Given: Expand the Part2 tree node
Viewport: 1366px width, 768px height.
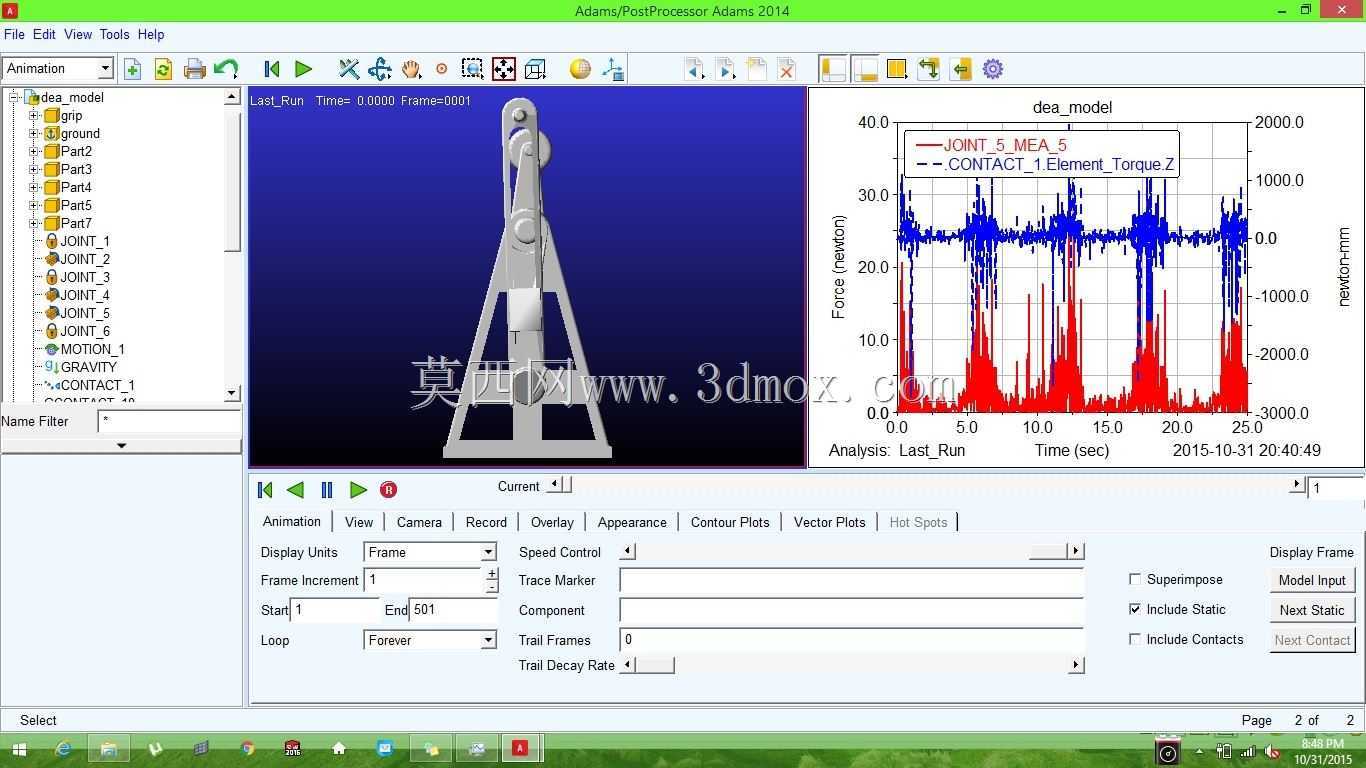Looking at the screenshot, I should [34, 151].
